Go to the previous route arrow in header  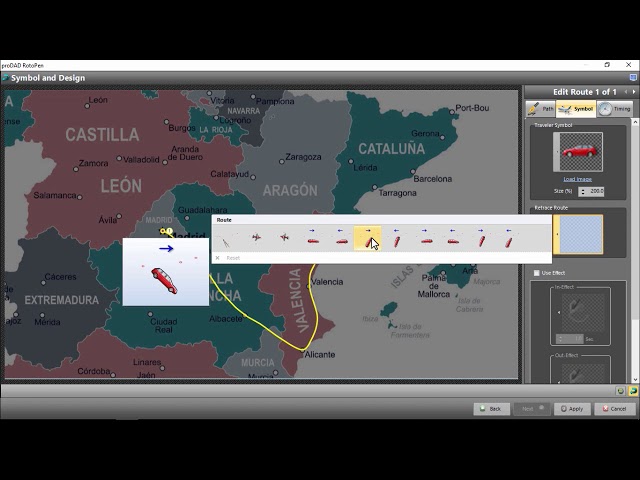click(624, 92)
